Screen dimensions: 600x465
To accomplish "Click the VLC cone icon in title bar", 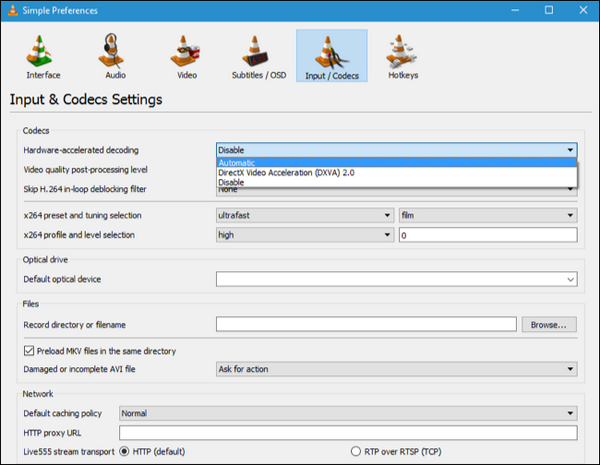I will (x=14, y=10).
